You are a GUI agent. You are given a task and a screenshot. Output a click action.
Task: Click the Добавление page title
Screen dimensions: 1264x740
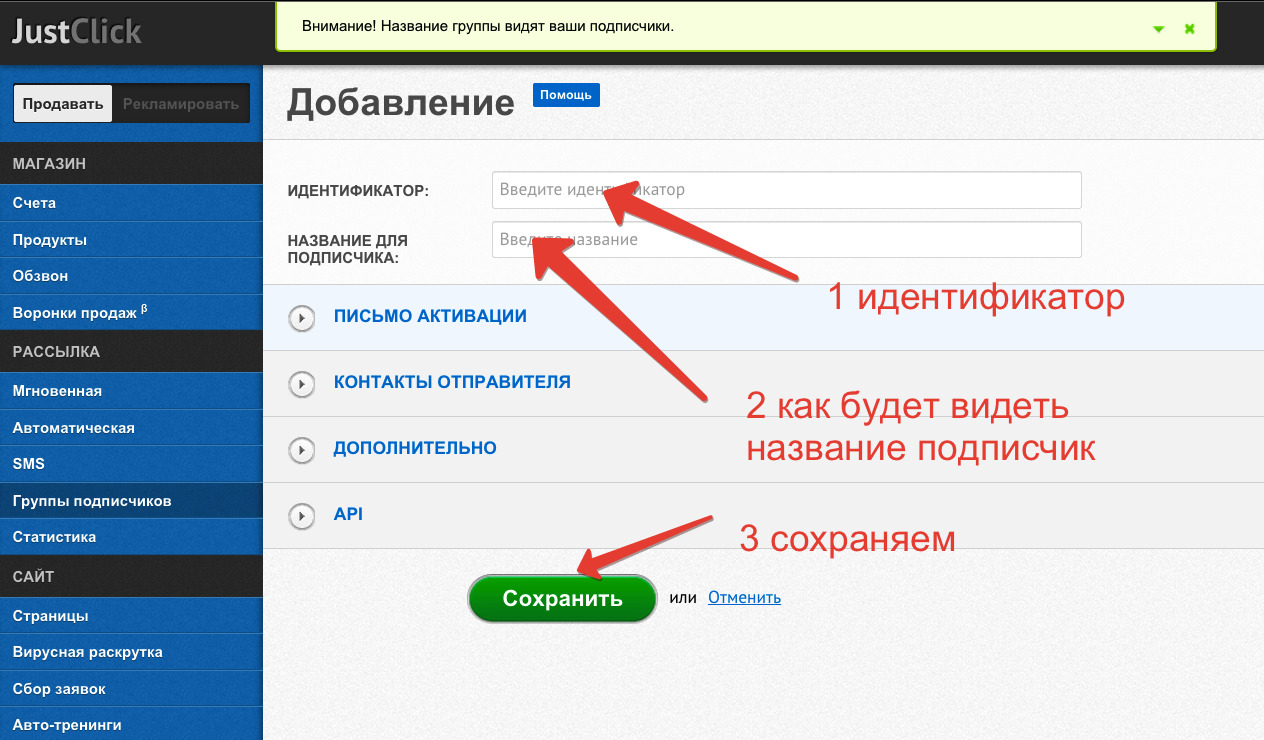(401, 102)
